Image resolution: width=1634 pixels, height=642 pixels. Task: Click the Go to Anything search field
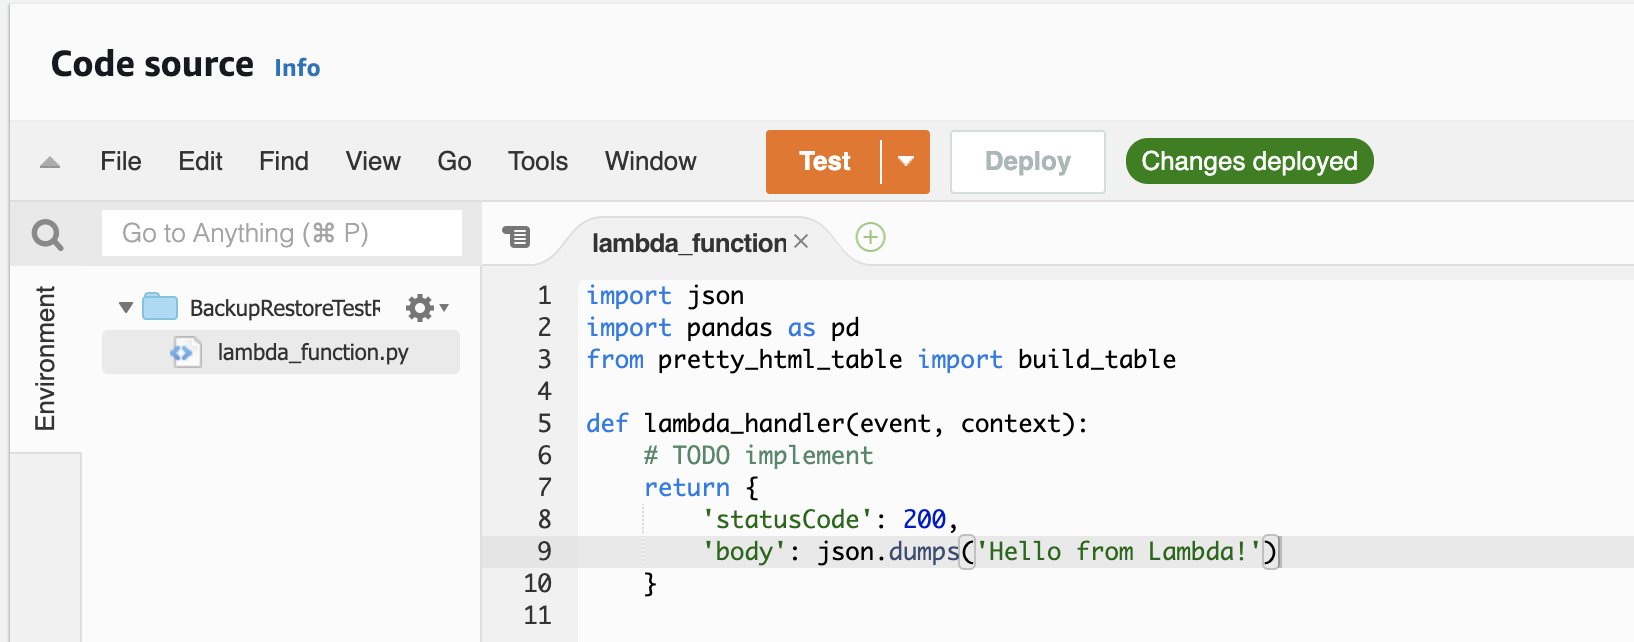(x=281, y=234)
